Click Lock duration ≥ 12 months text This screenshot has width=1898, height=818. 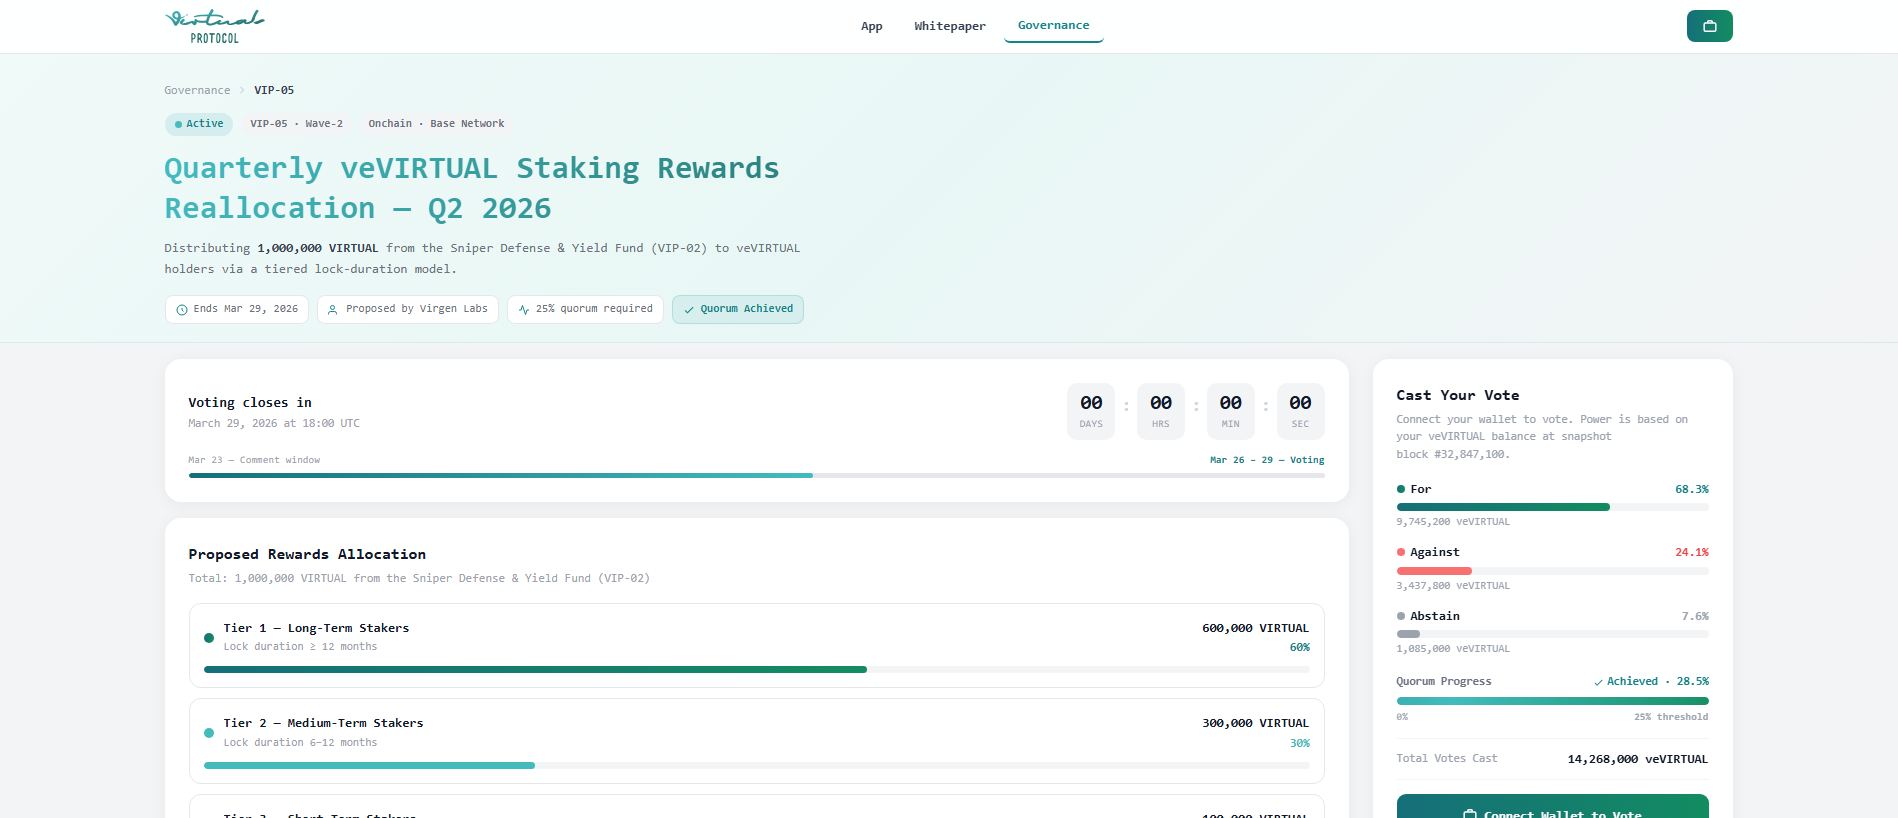click(300, 647)
